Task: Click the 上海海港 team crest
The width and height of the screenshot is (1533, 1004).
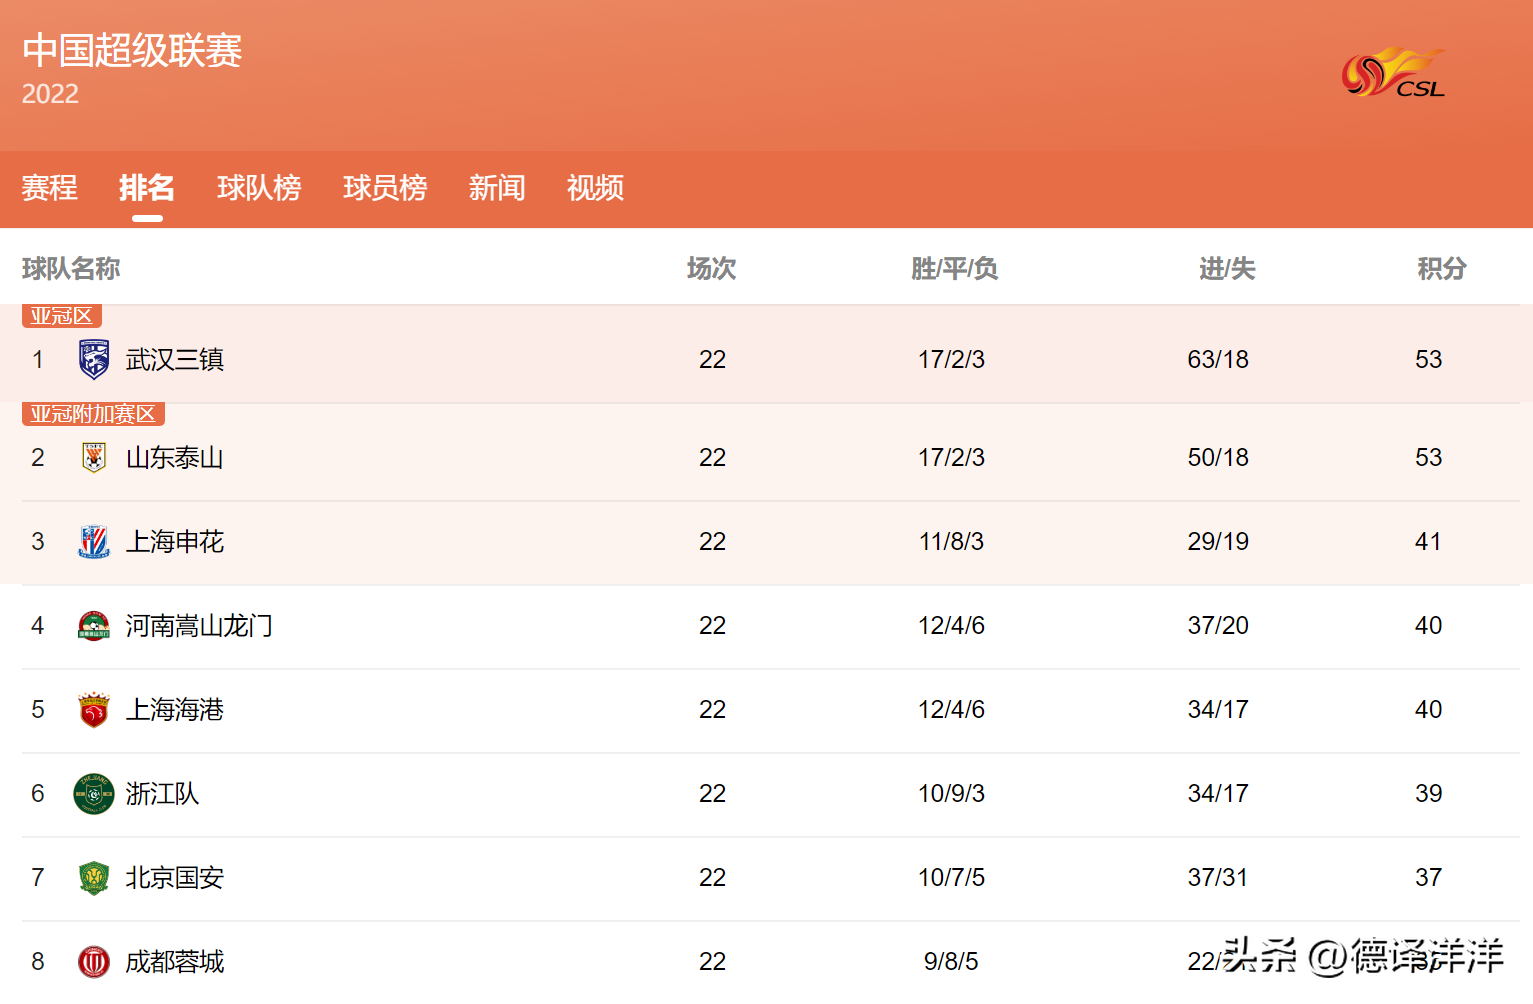Action: 94,709
